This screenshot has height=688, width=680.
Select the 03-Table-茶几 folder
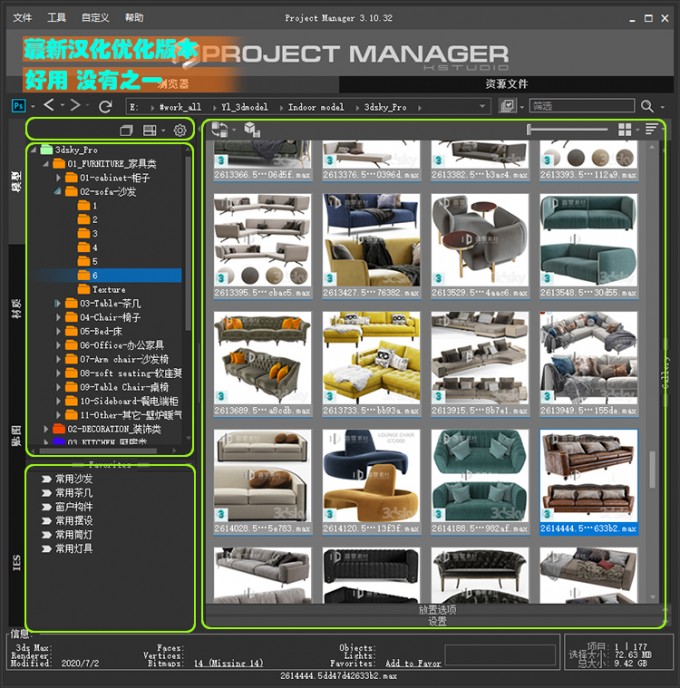point(103,303)
